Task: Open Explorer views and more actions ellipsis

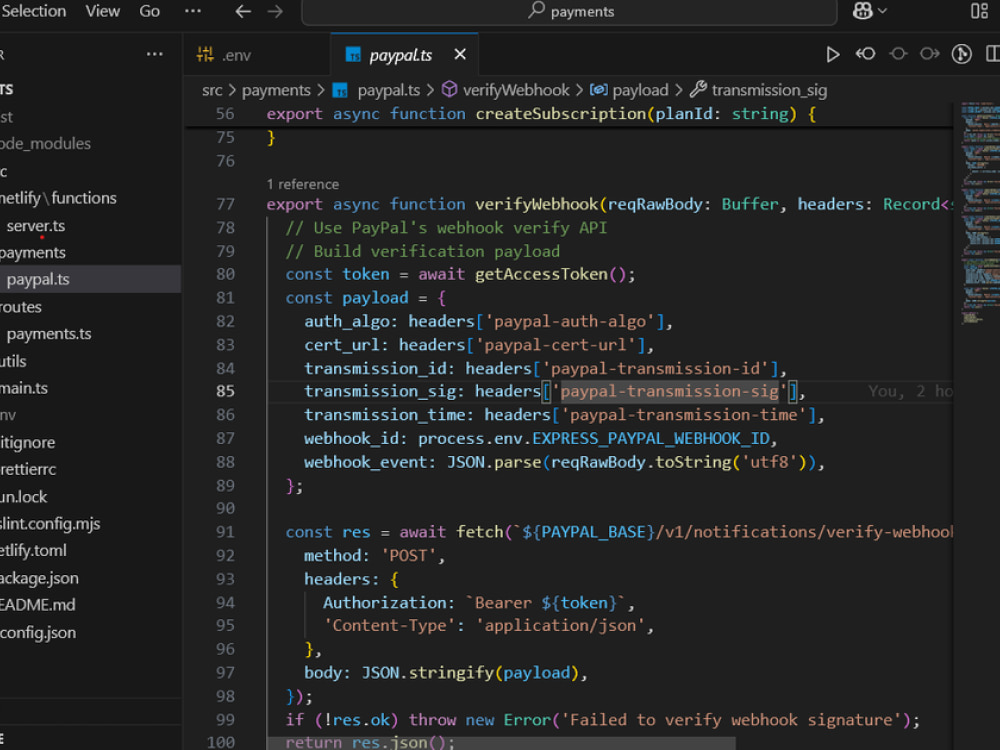Action: (154, 54)
